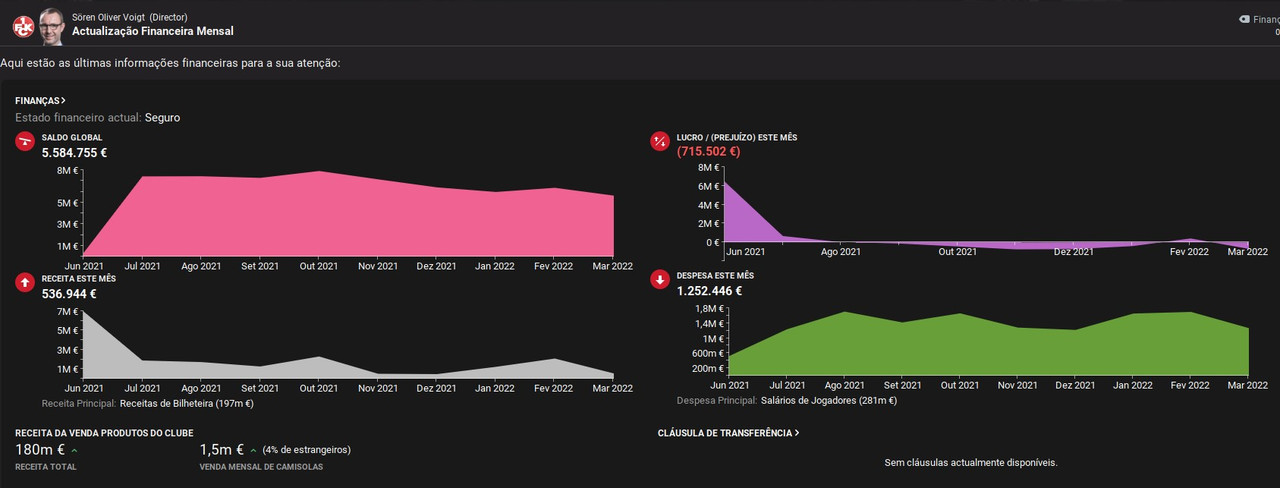1280x488 pixels.
Task: Click the 'Venda Mensal de Camisolas' label
Action: [x=261, y=467]
